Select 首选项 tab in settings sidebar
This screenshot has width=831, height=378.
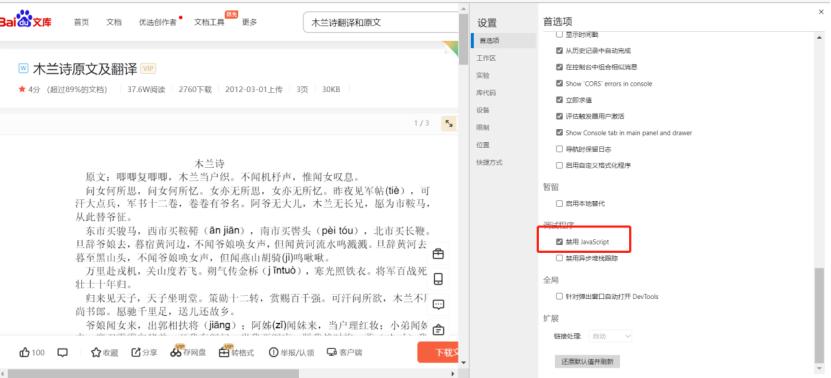click(503, 41)
